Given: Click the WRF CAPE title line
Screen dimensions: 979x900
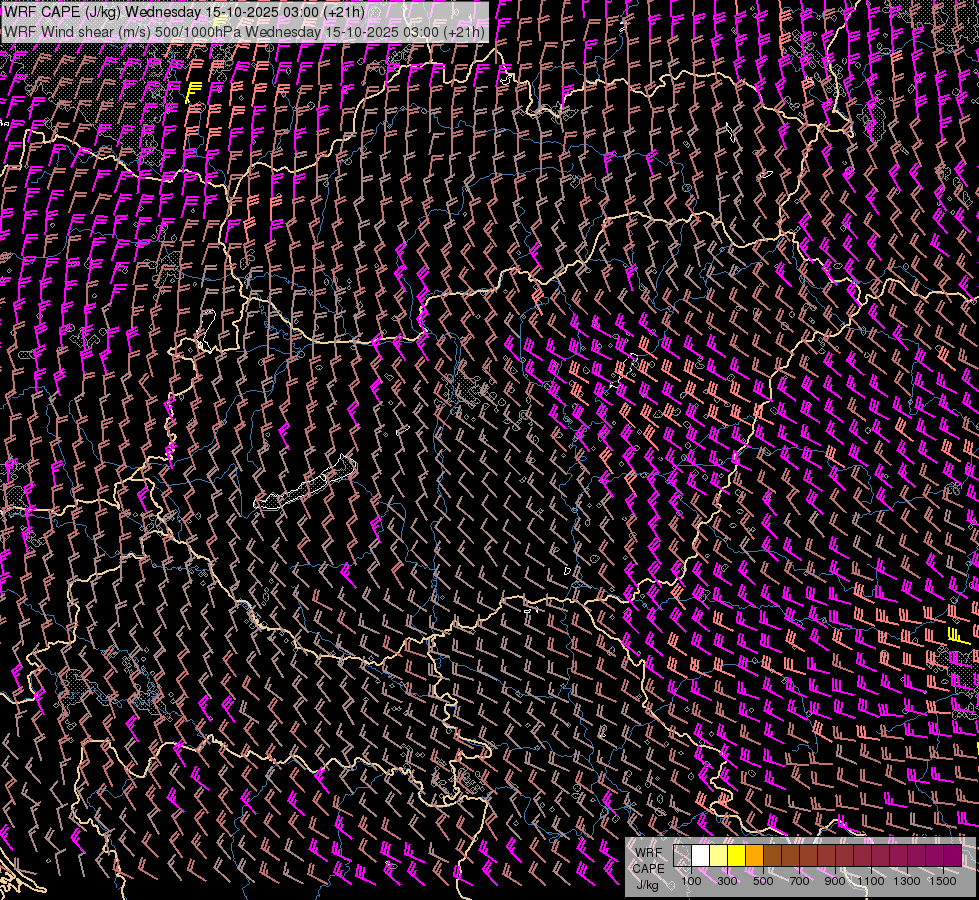Looking at the screenshot, I should point(184,12).
